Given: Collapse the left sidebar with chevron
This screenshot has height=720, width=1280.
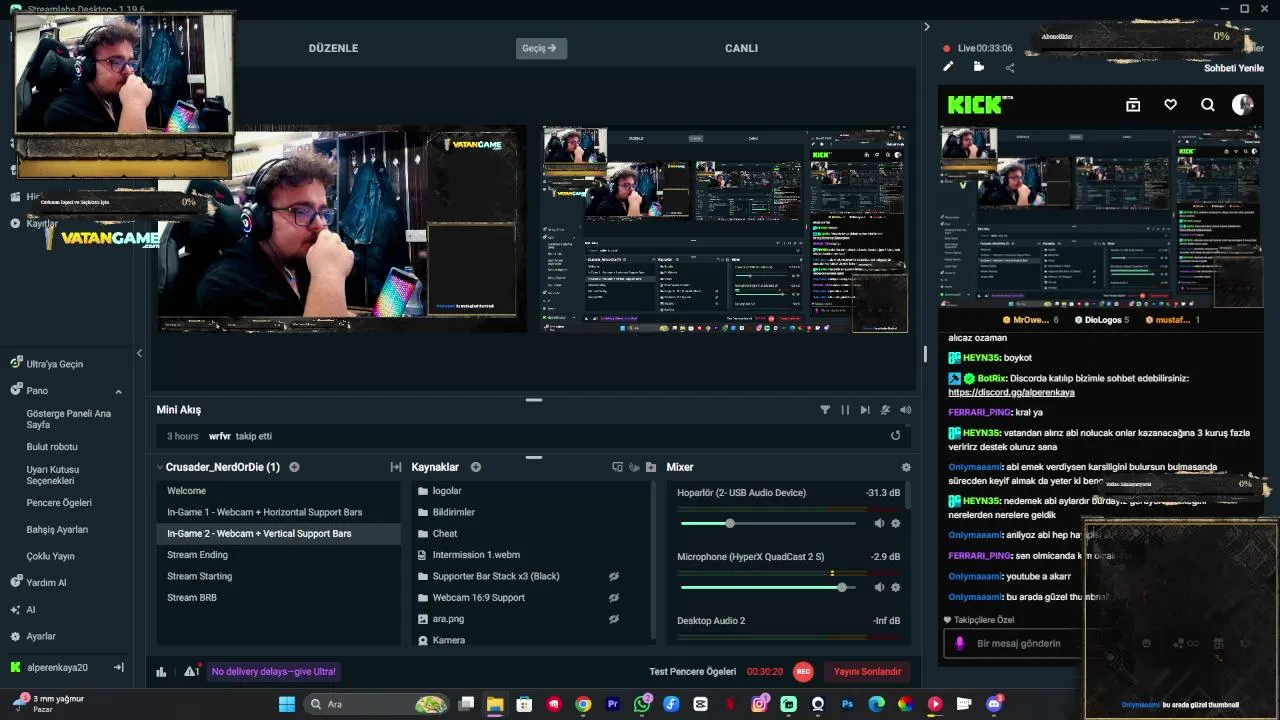Looking at the screenshot, I should tap(139, 353).
